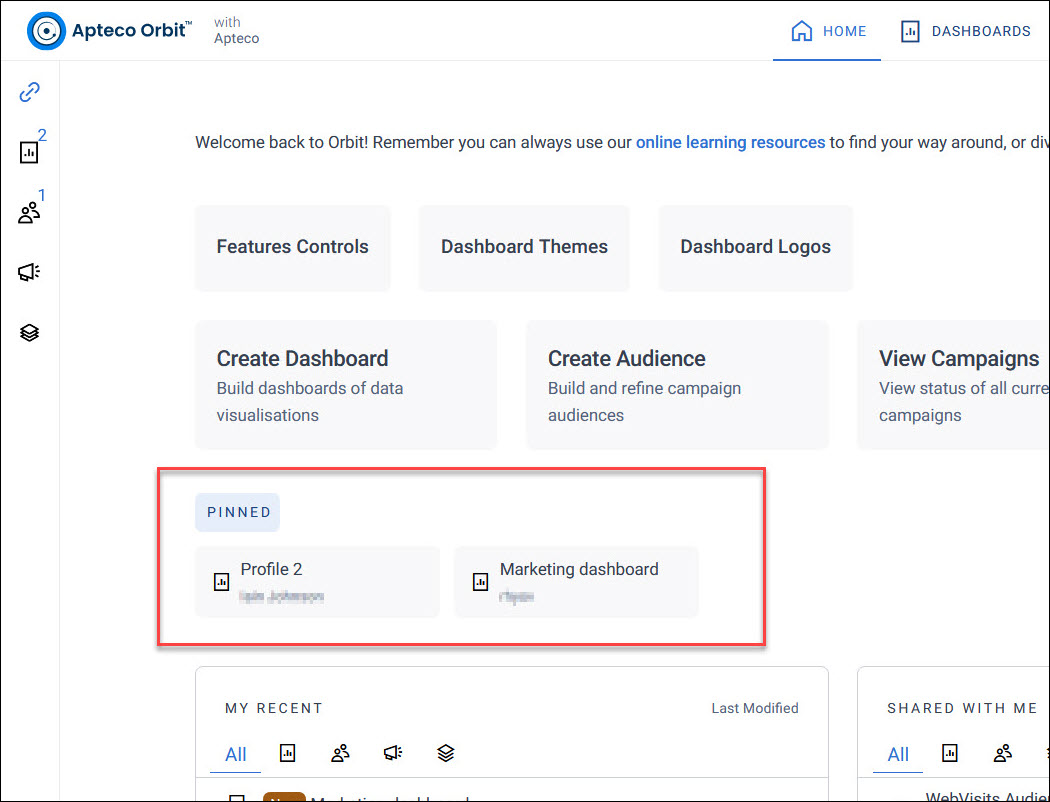Change the Last Modified sort option

(x=755, y=708)
